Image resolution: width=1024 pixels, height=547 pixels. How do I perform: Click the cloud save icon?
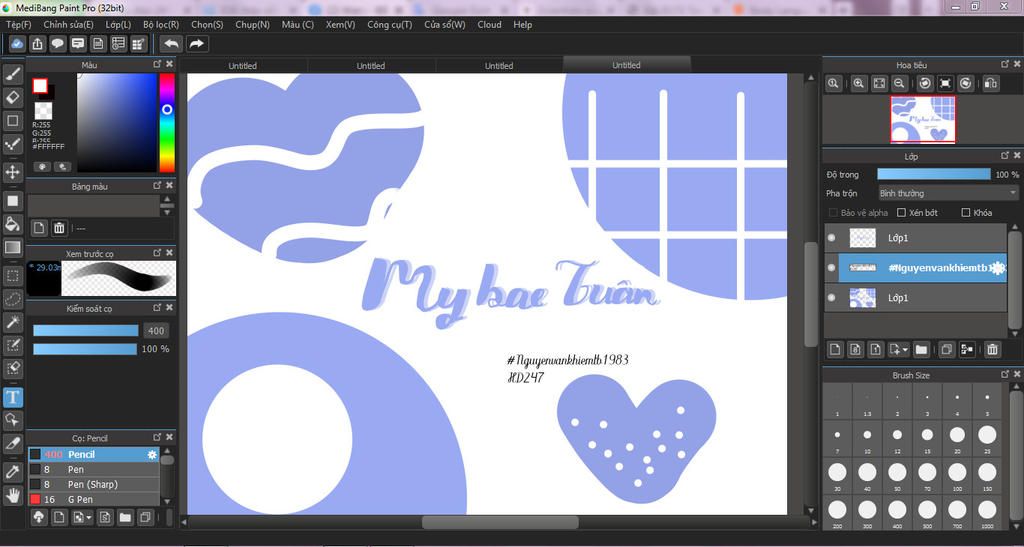18,44
